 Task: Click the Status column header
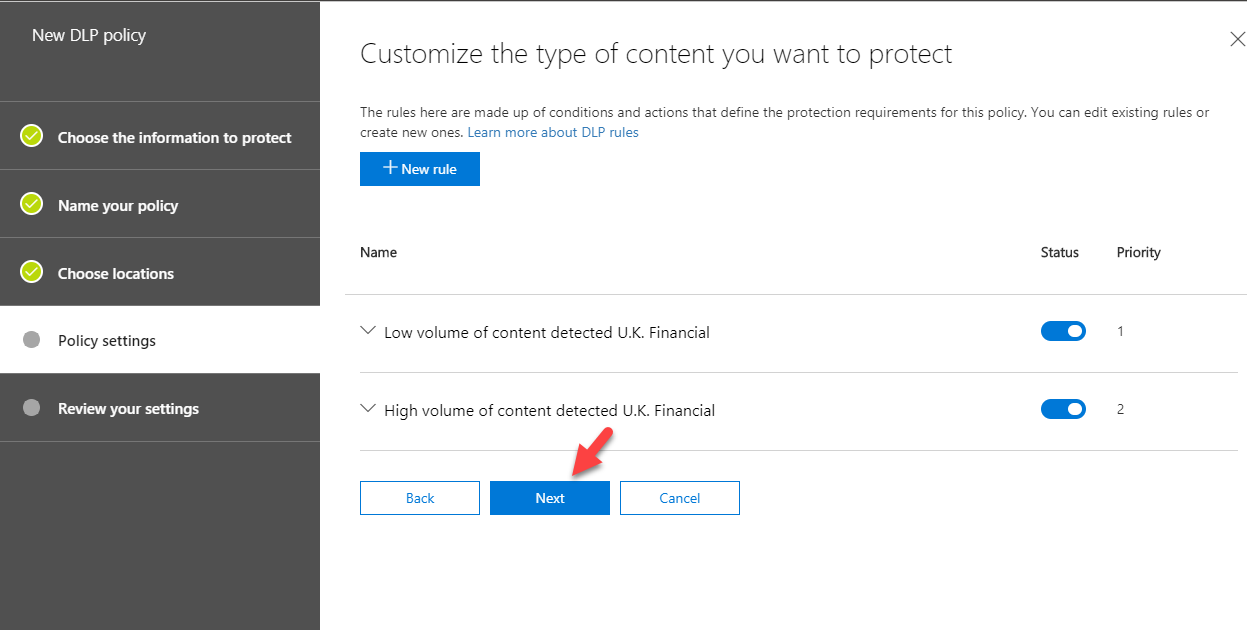pos(1060,252)
